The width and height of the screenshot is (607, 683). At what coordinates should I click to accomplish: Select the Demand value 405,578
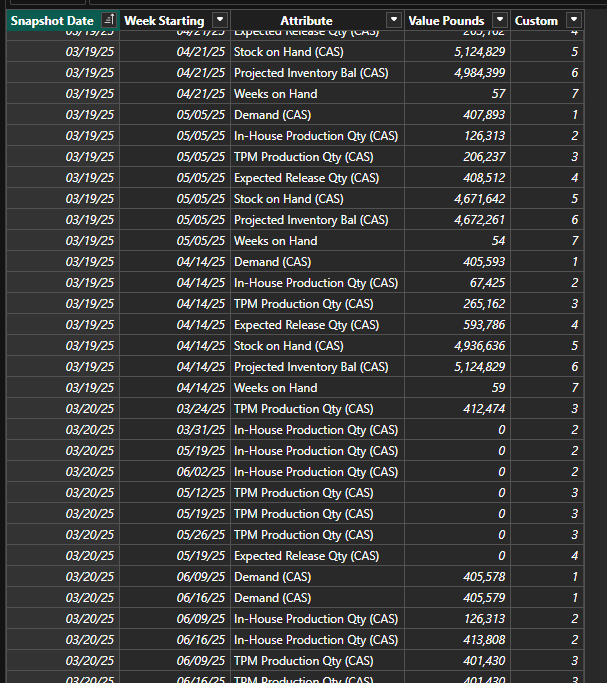[484, 577]
